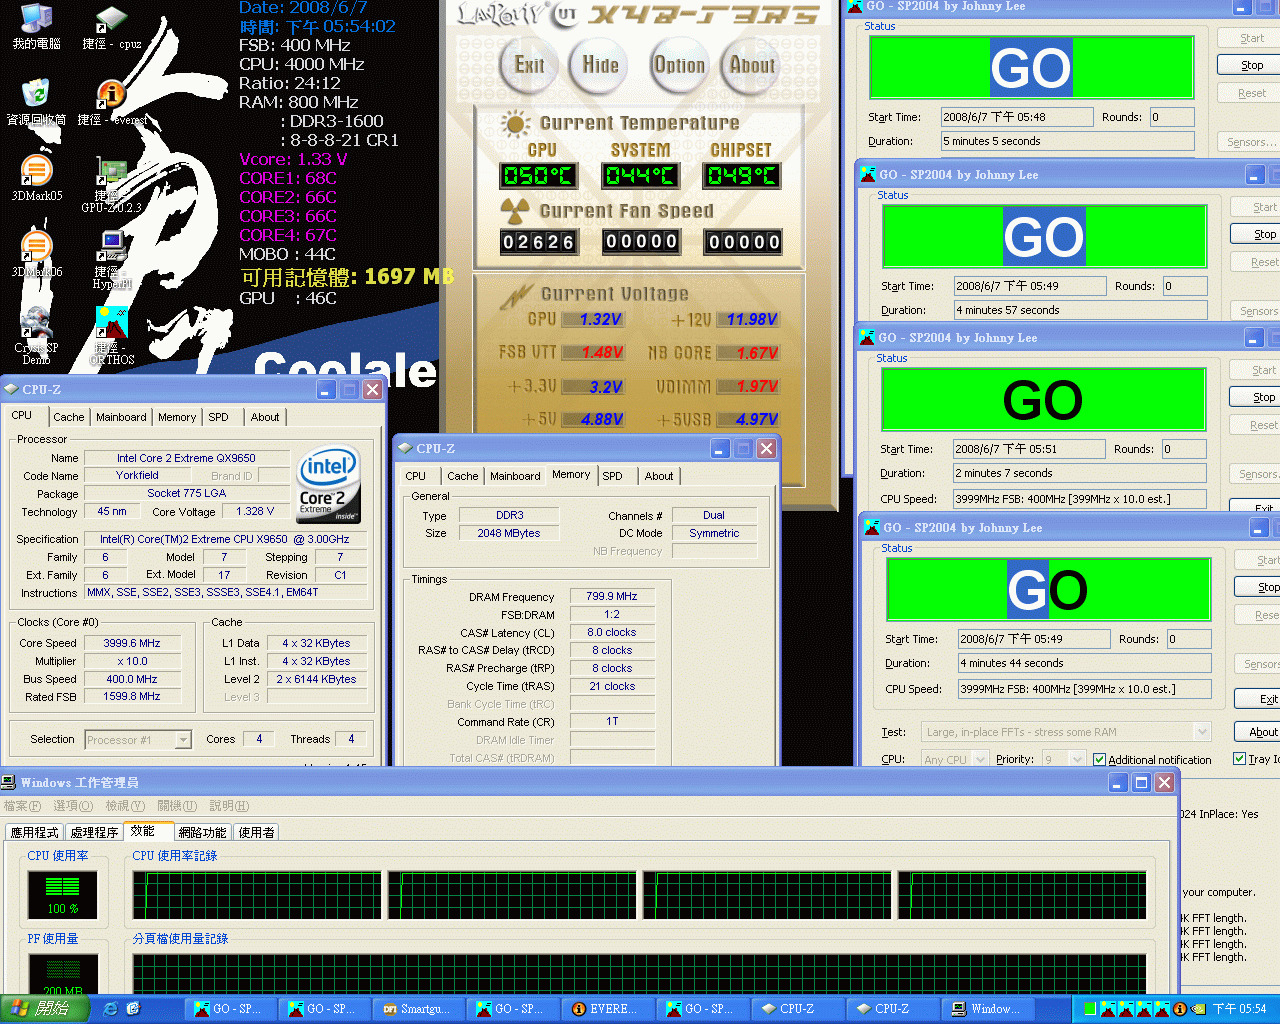Screen dimensions: 1280x1024
Task: Click the CPU 100% usage meter
Action: [62, 895]
